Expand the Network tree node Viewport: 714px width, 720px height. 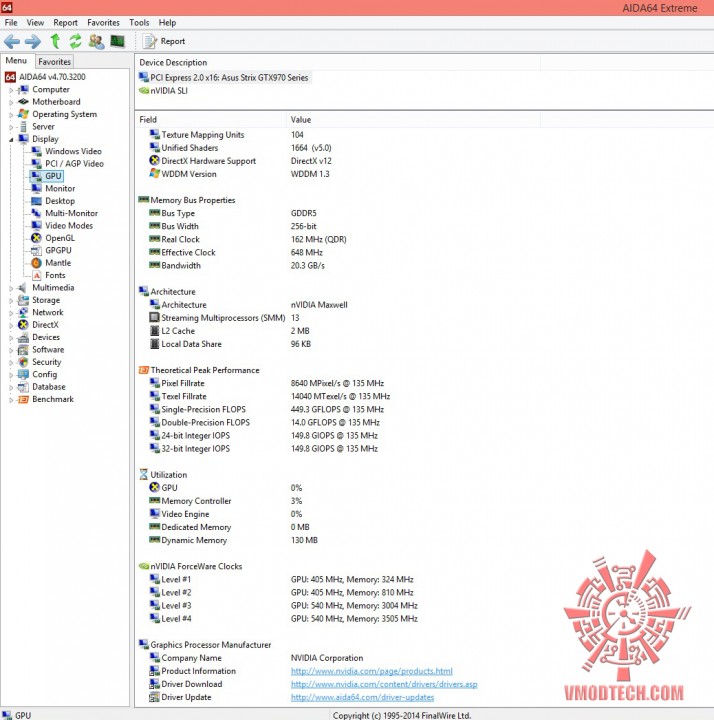pyautogui.click(x=11, y=313)
